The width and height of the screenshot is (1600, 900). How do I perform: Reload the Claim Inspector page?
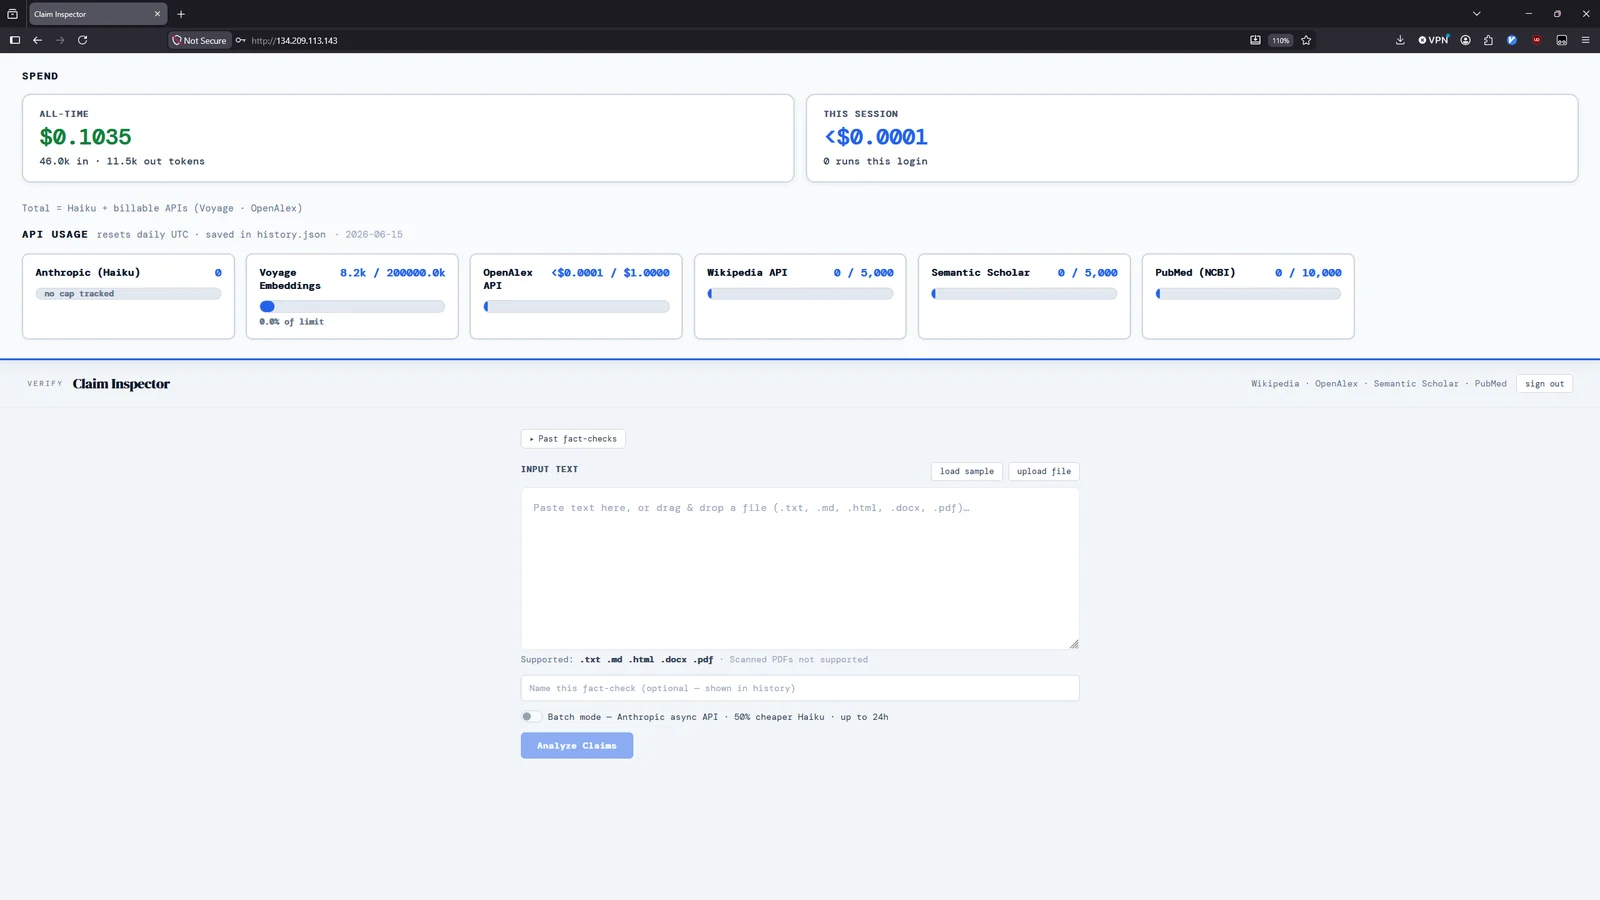[83, 40]
